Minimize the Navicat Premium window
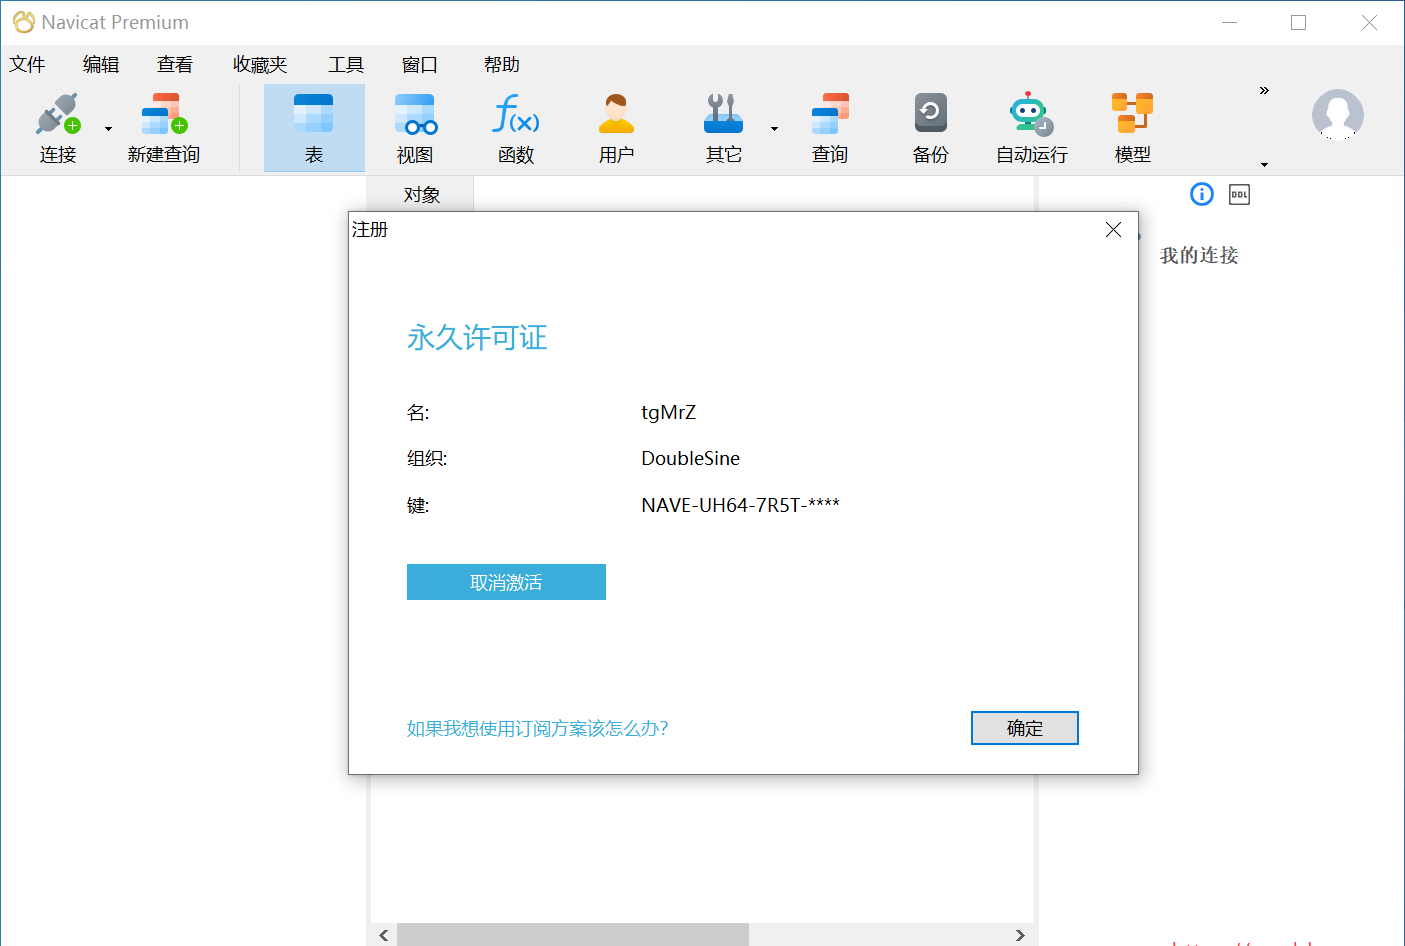The image size is (1405, 946). (x=1230, y=22)
